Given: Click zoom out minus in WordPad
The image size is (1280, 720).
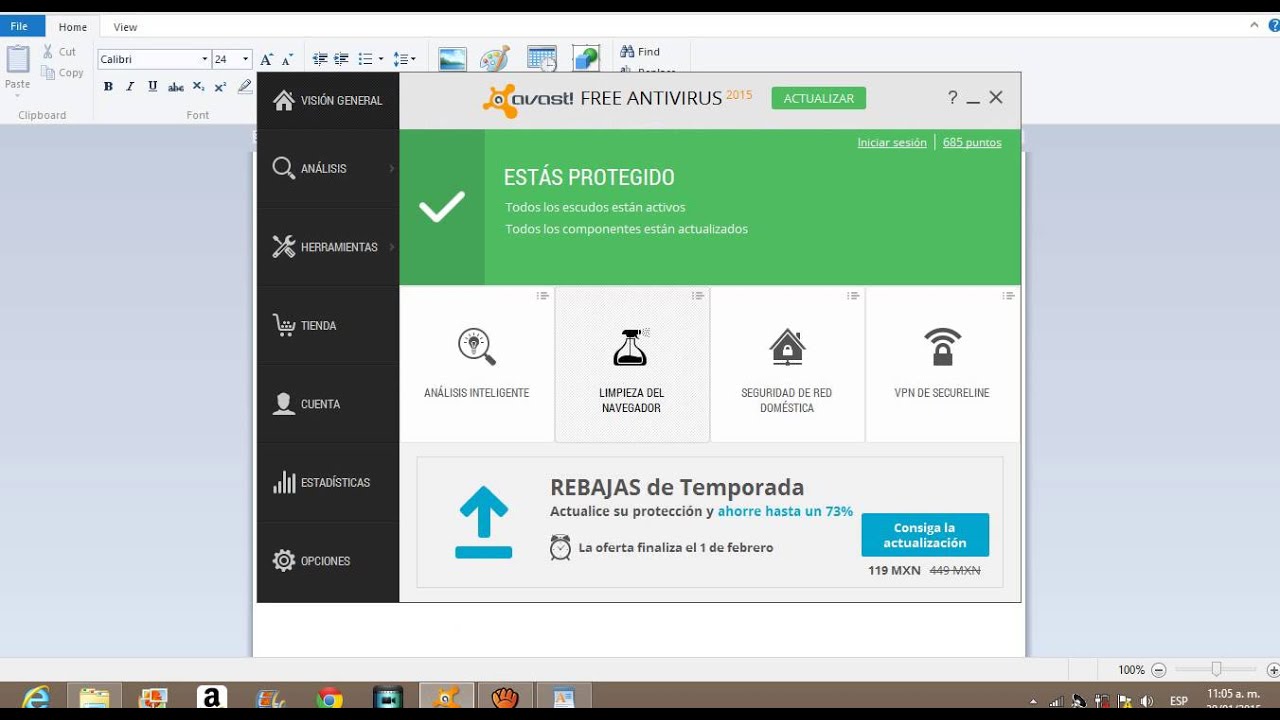Looking at the screenshot, I should (x=1159, y=670).
